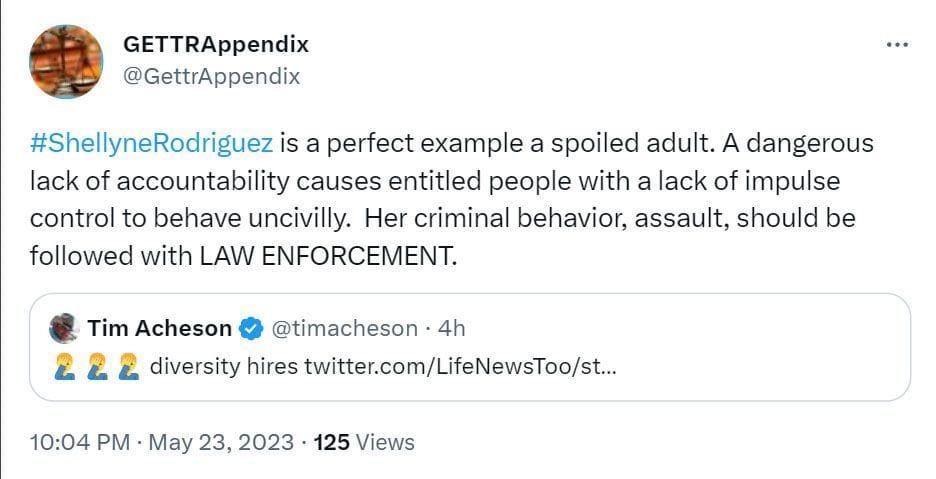Viewport: 936px width, 479px height.
Task: Click the last facepalm emoji
Action: tap(127, 366)
